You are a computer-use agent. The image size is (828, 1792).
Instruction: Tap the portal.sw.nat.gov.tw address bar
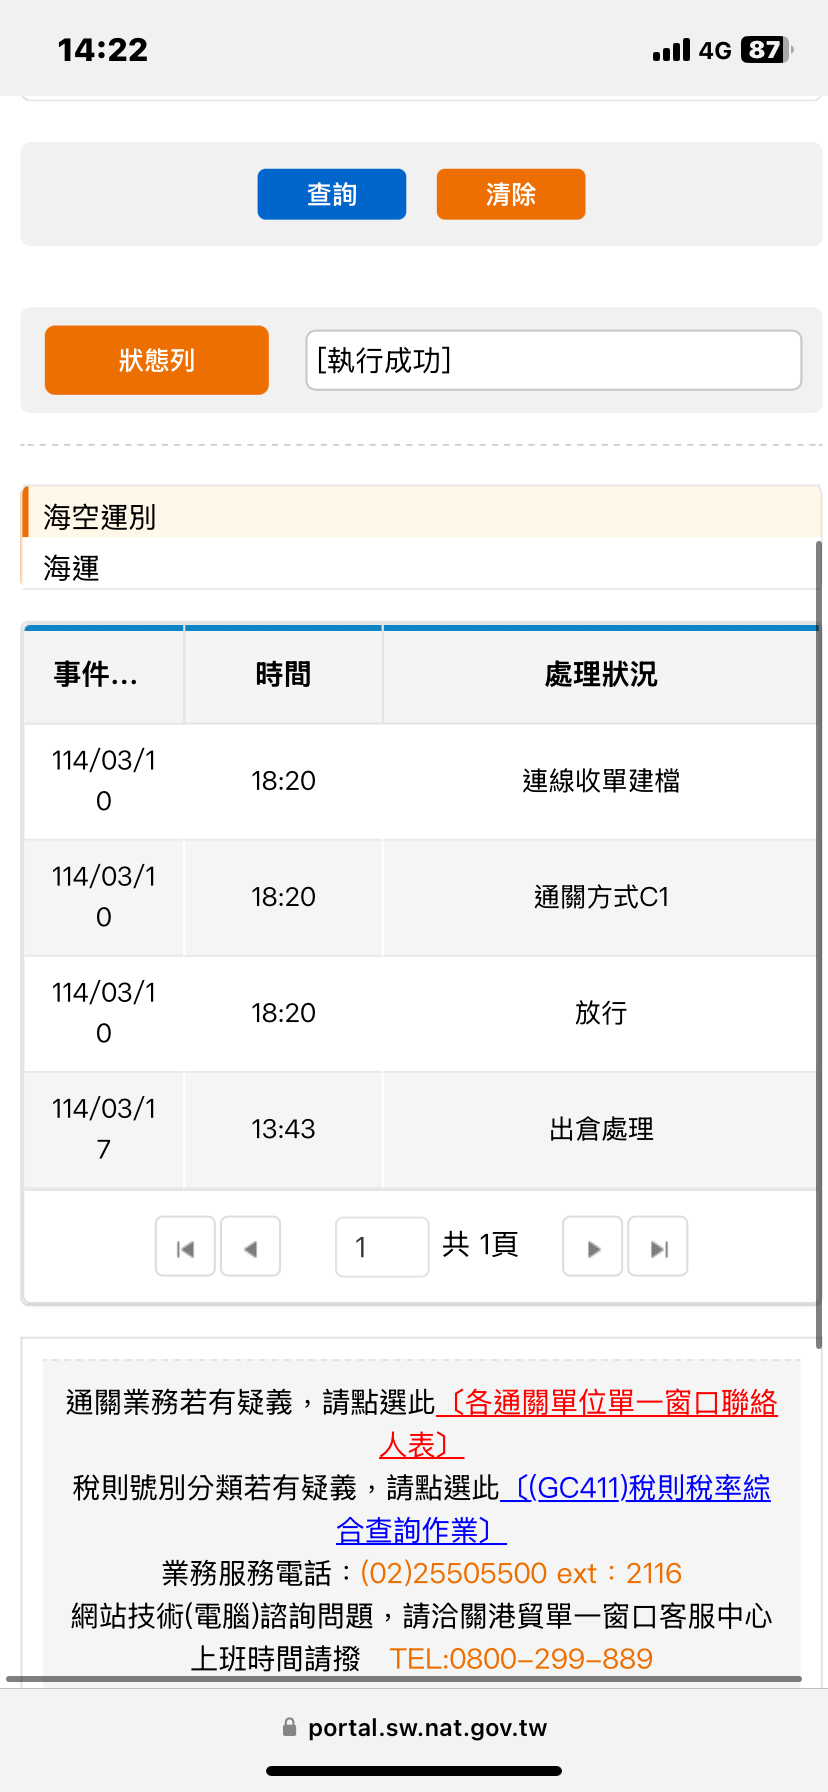click(427, 1727)
